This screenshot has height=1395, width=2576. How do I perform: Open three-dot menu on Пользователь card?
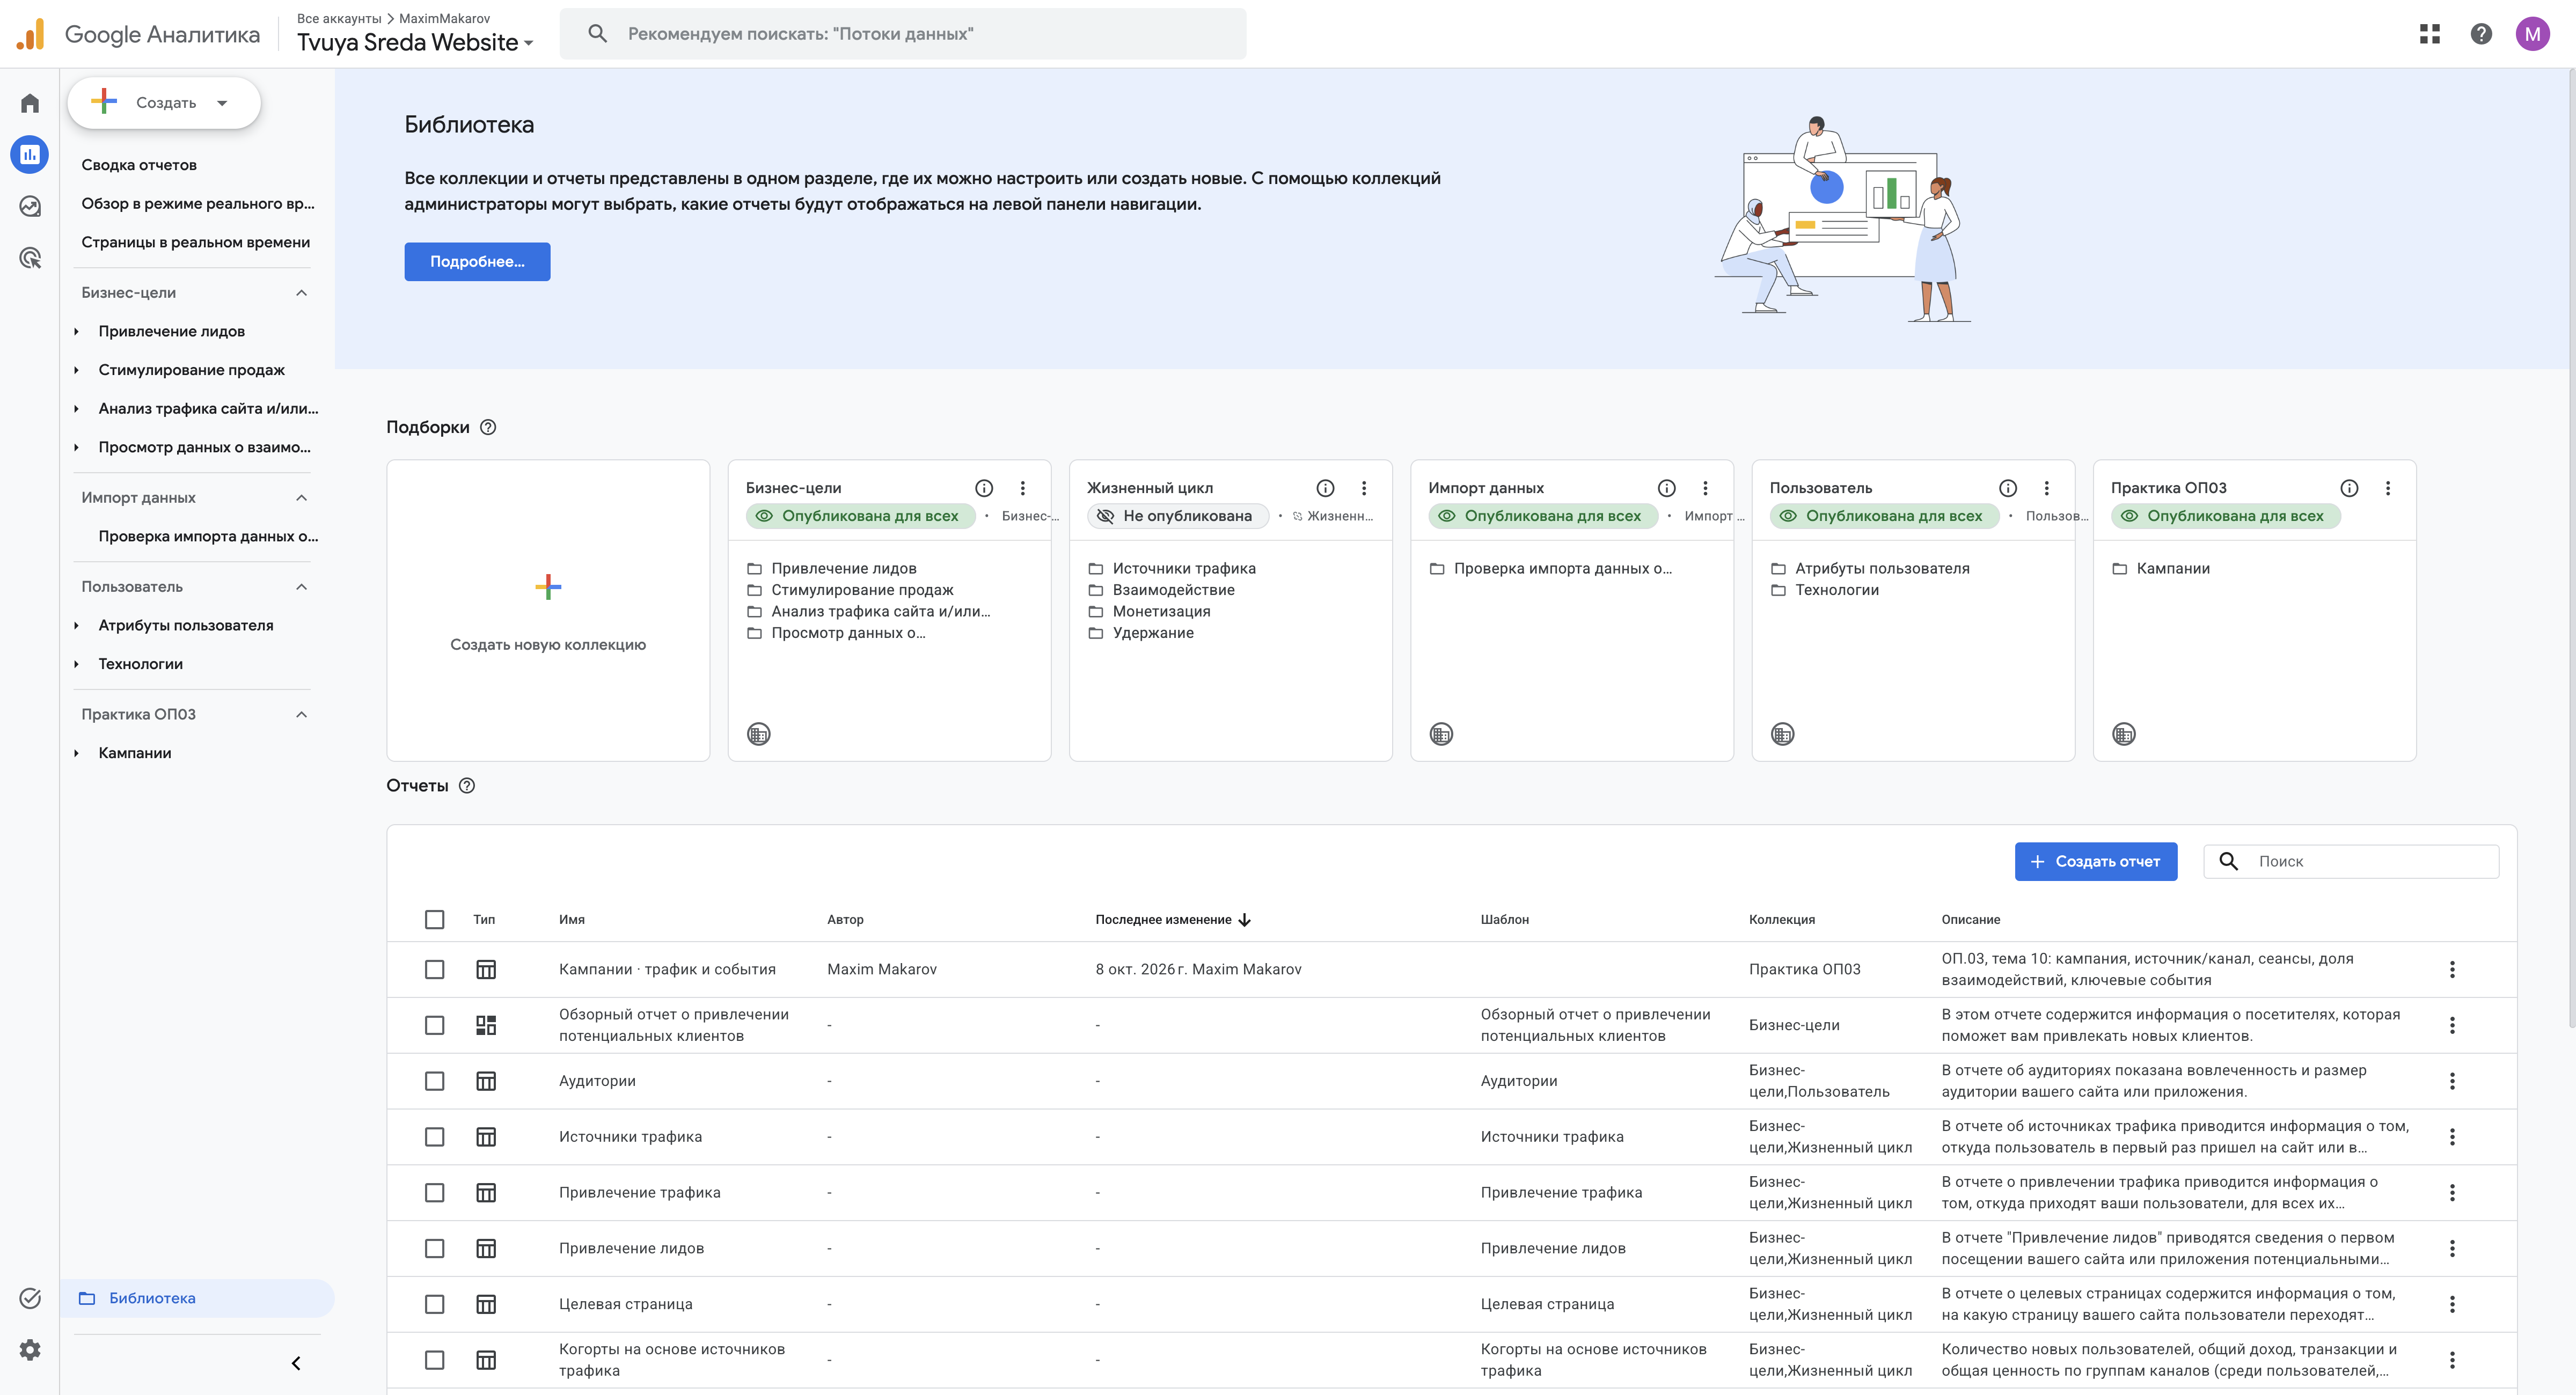click(x=2046, y=488)
